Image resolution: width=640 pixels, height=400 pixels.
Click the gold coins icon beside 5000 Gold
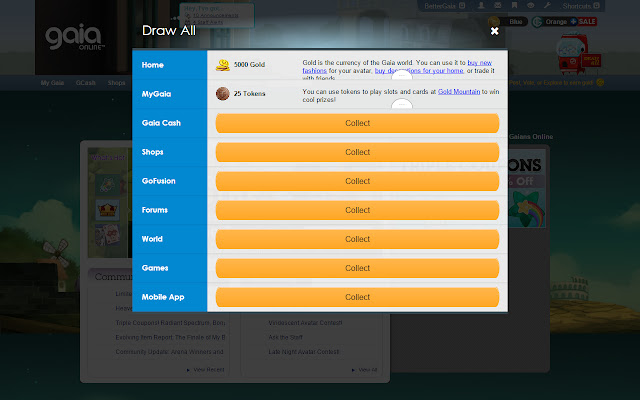222,64
